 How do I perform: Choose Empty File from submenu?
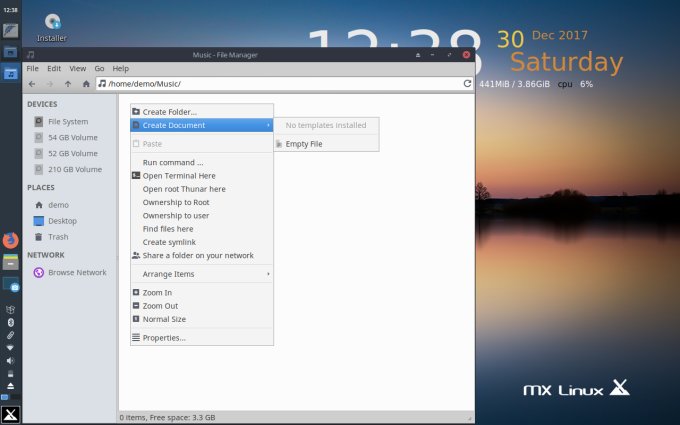326,144
